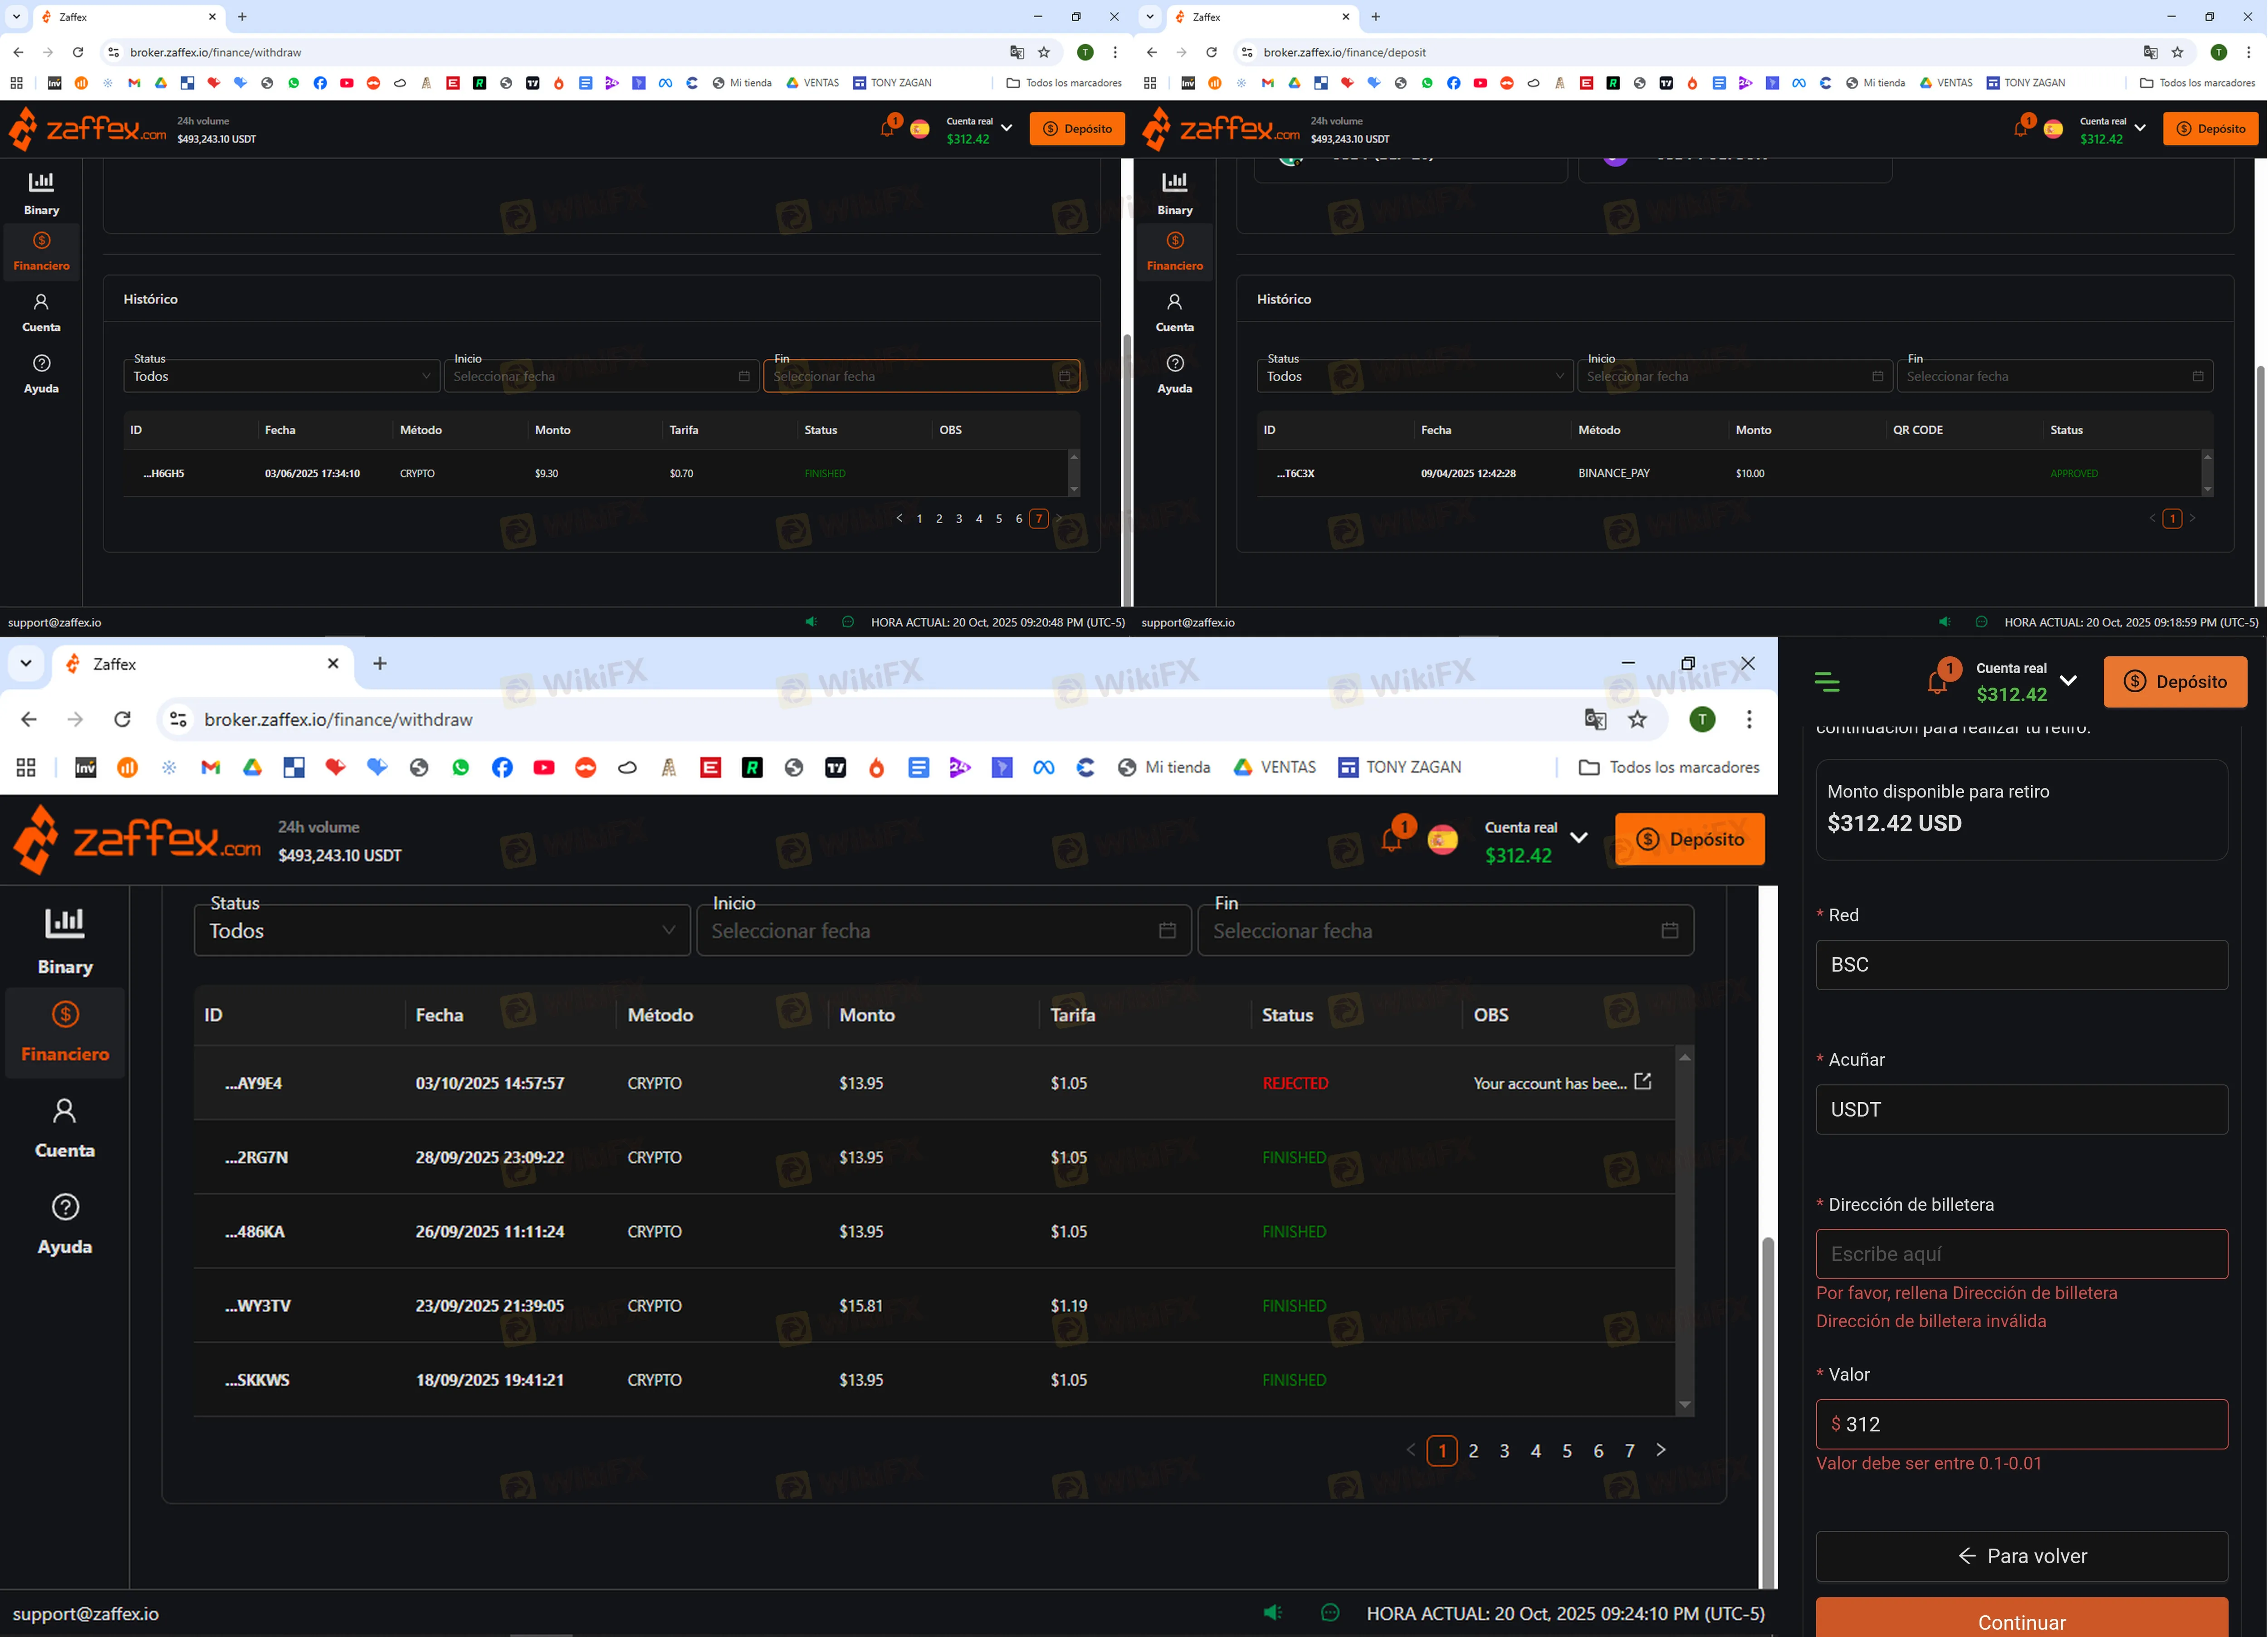
Task: Click the sound speaker icon in bottom status bar
Action: 1272,1612
